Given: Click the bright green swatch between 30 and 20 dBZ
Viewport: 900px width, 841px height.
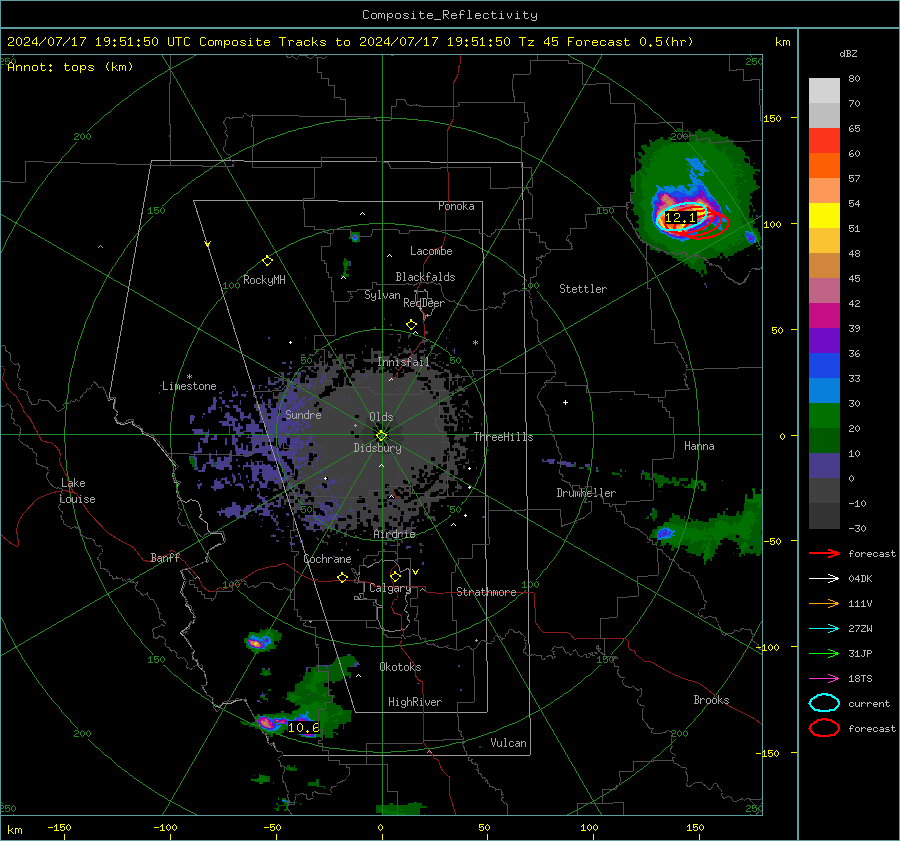Looking at the screenshot, I should 824,416.
